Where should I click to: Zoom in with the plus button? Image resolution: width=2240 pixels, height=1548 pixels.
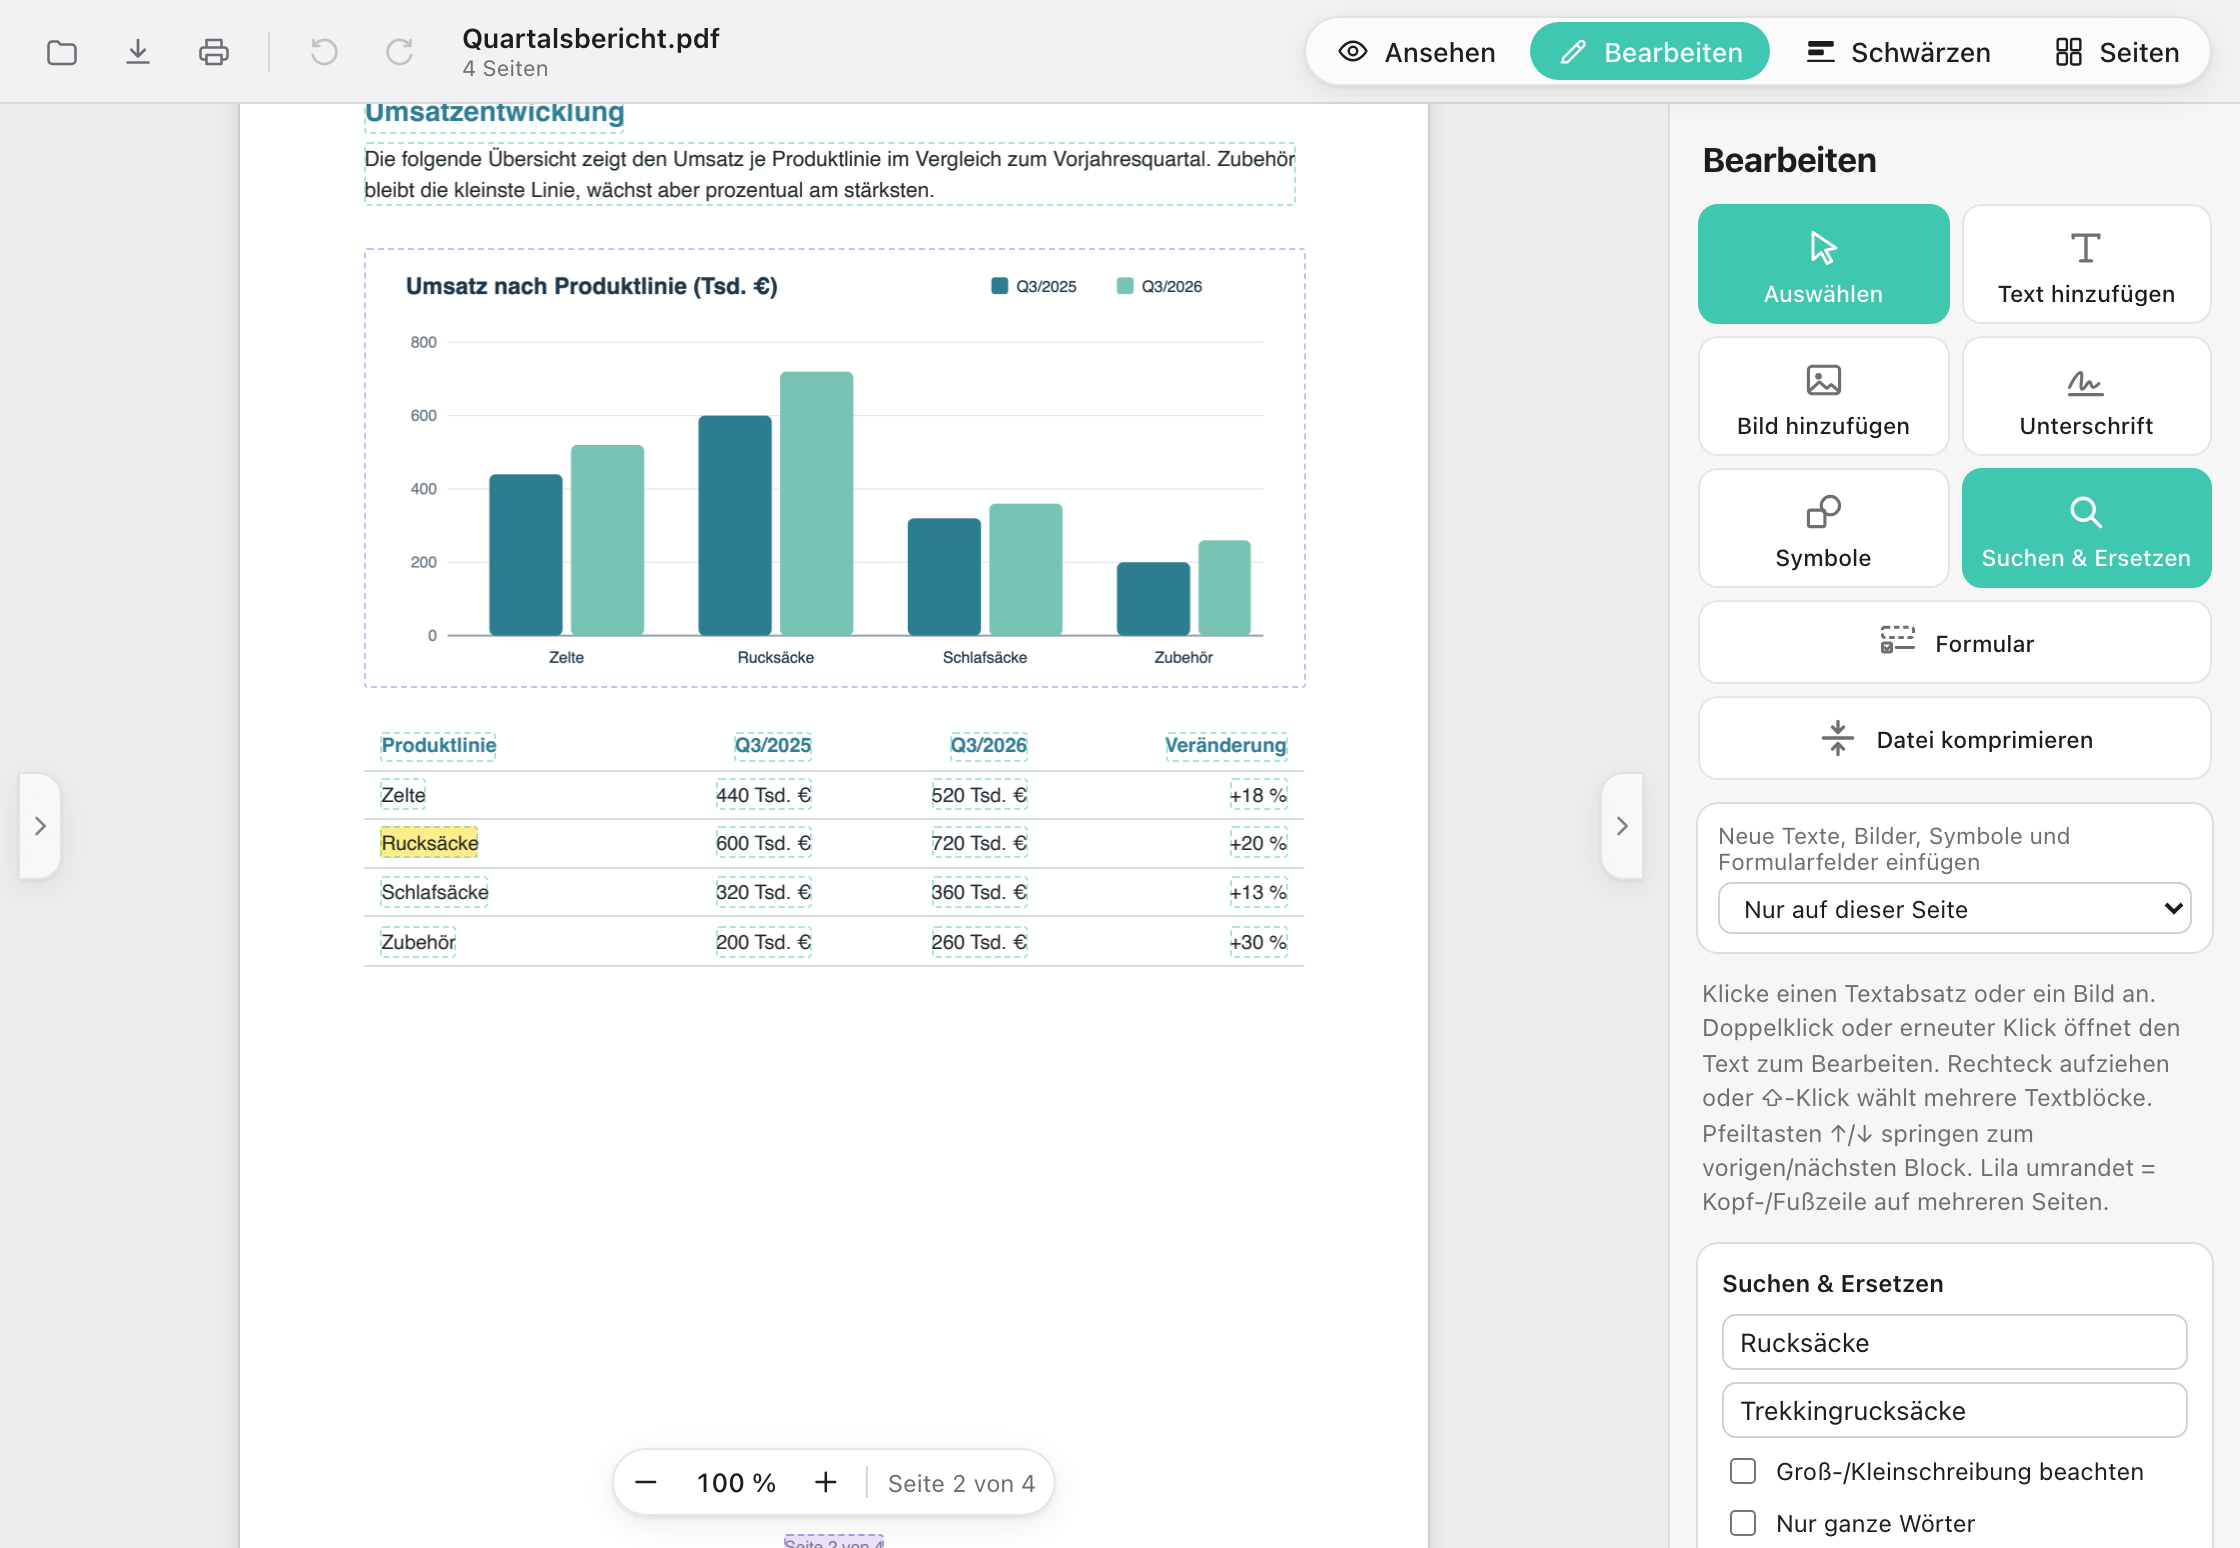[x=825, y=1483]
